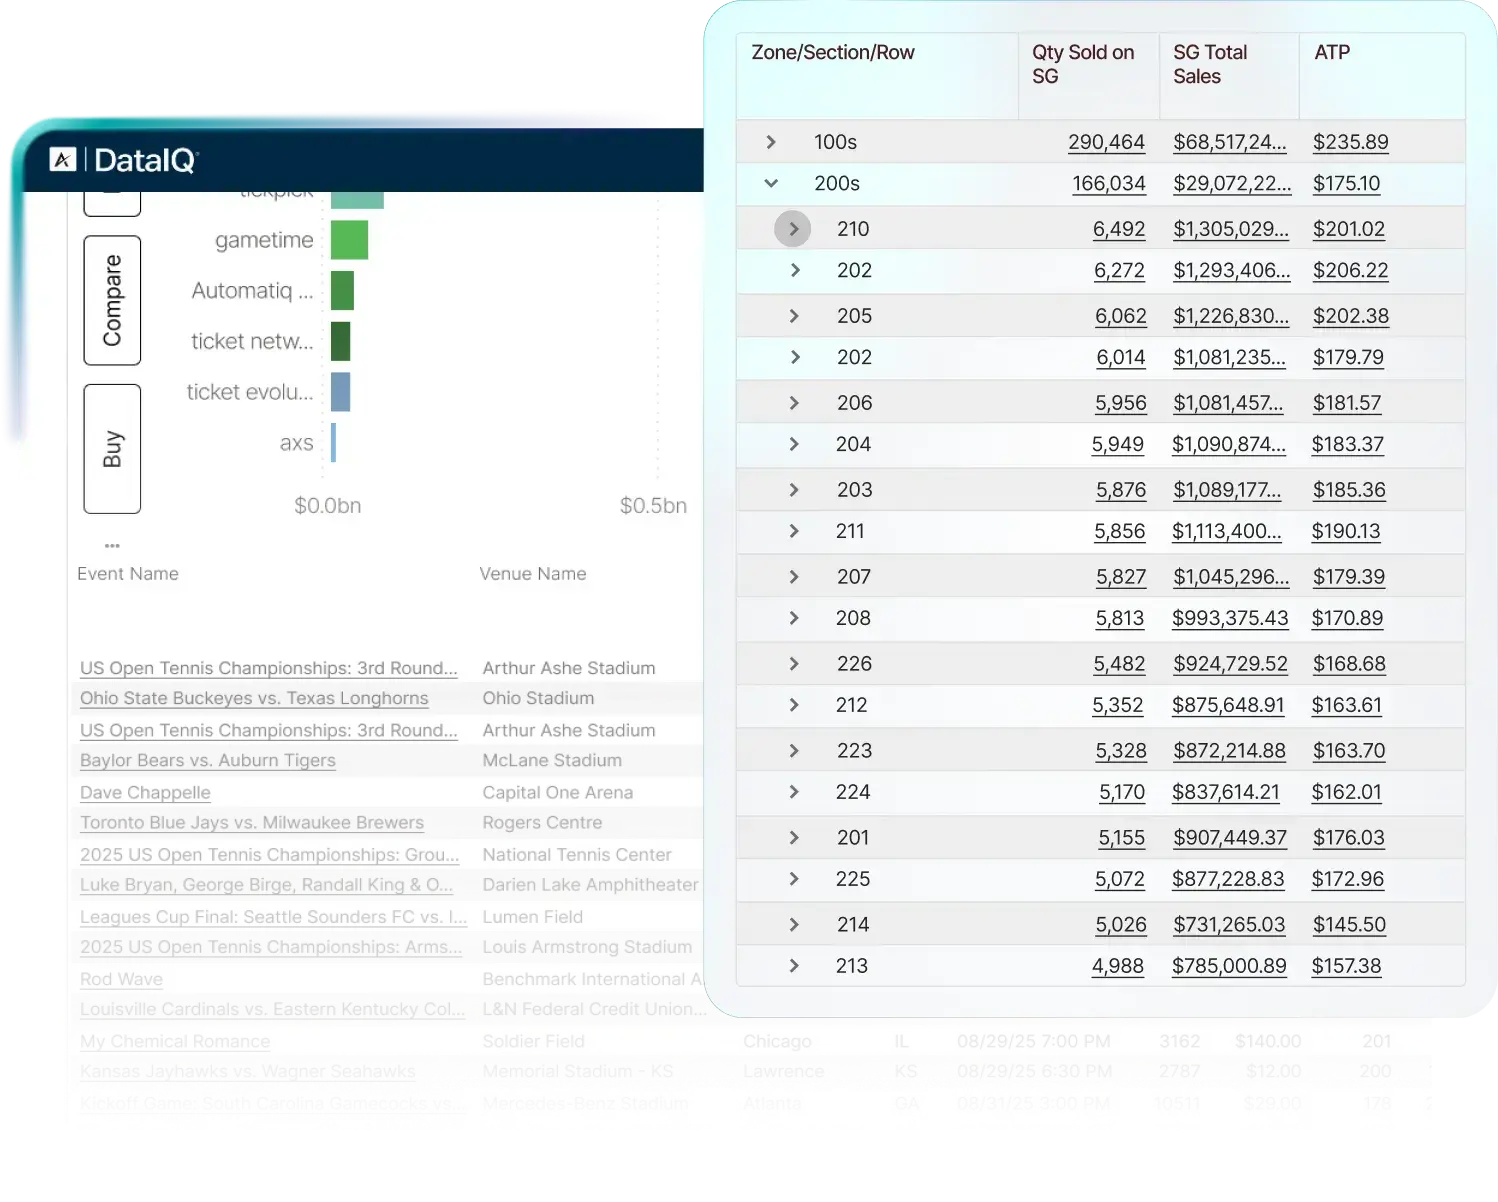Expand section 213 row chevron
Image resolution: width=1498 pixels, height=1202 pixels.
794,966
